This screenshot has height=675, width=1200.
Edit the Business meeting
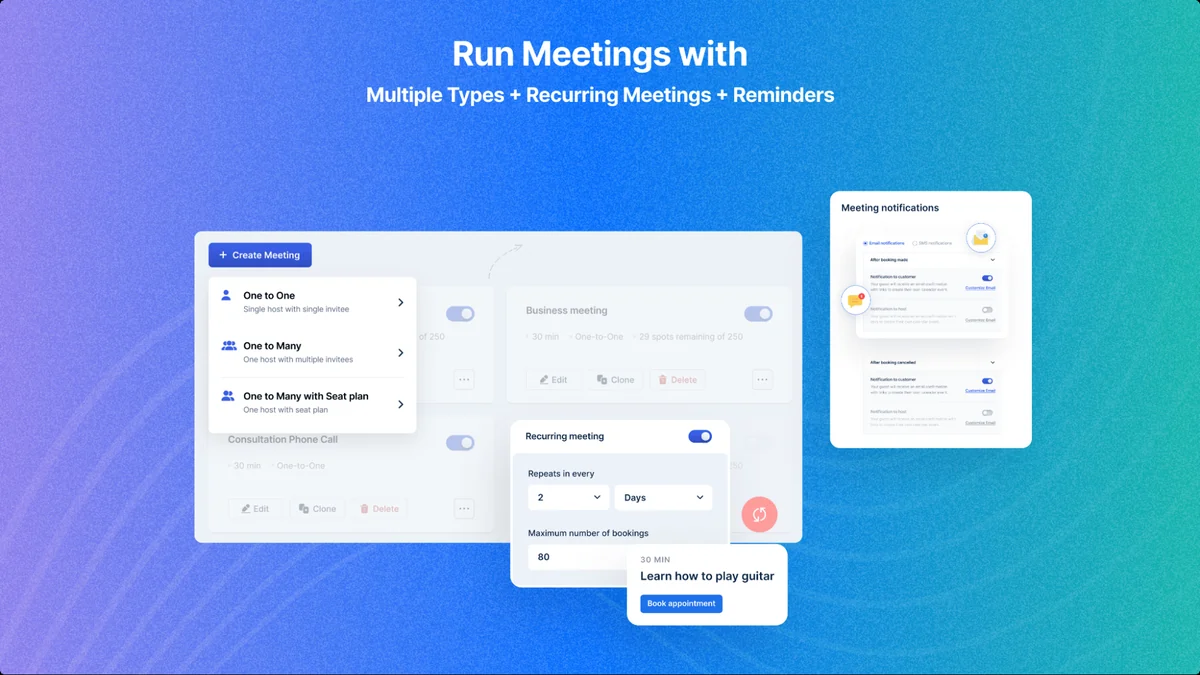[553, 380]
